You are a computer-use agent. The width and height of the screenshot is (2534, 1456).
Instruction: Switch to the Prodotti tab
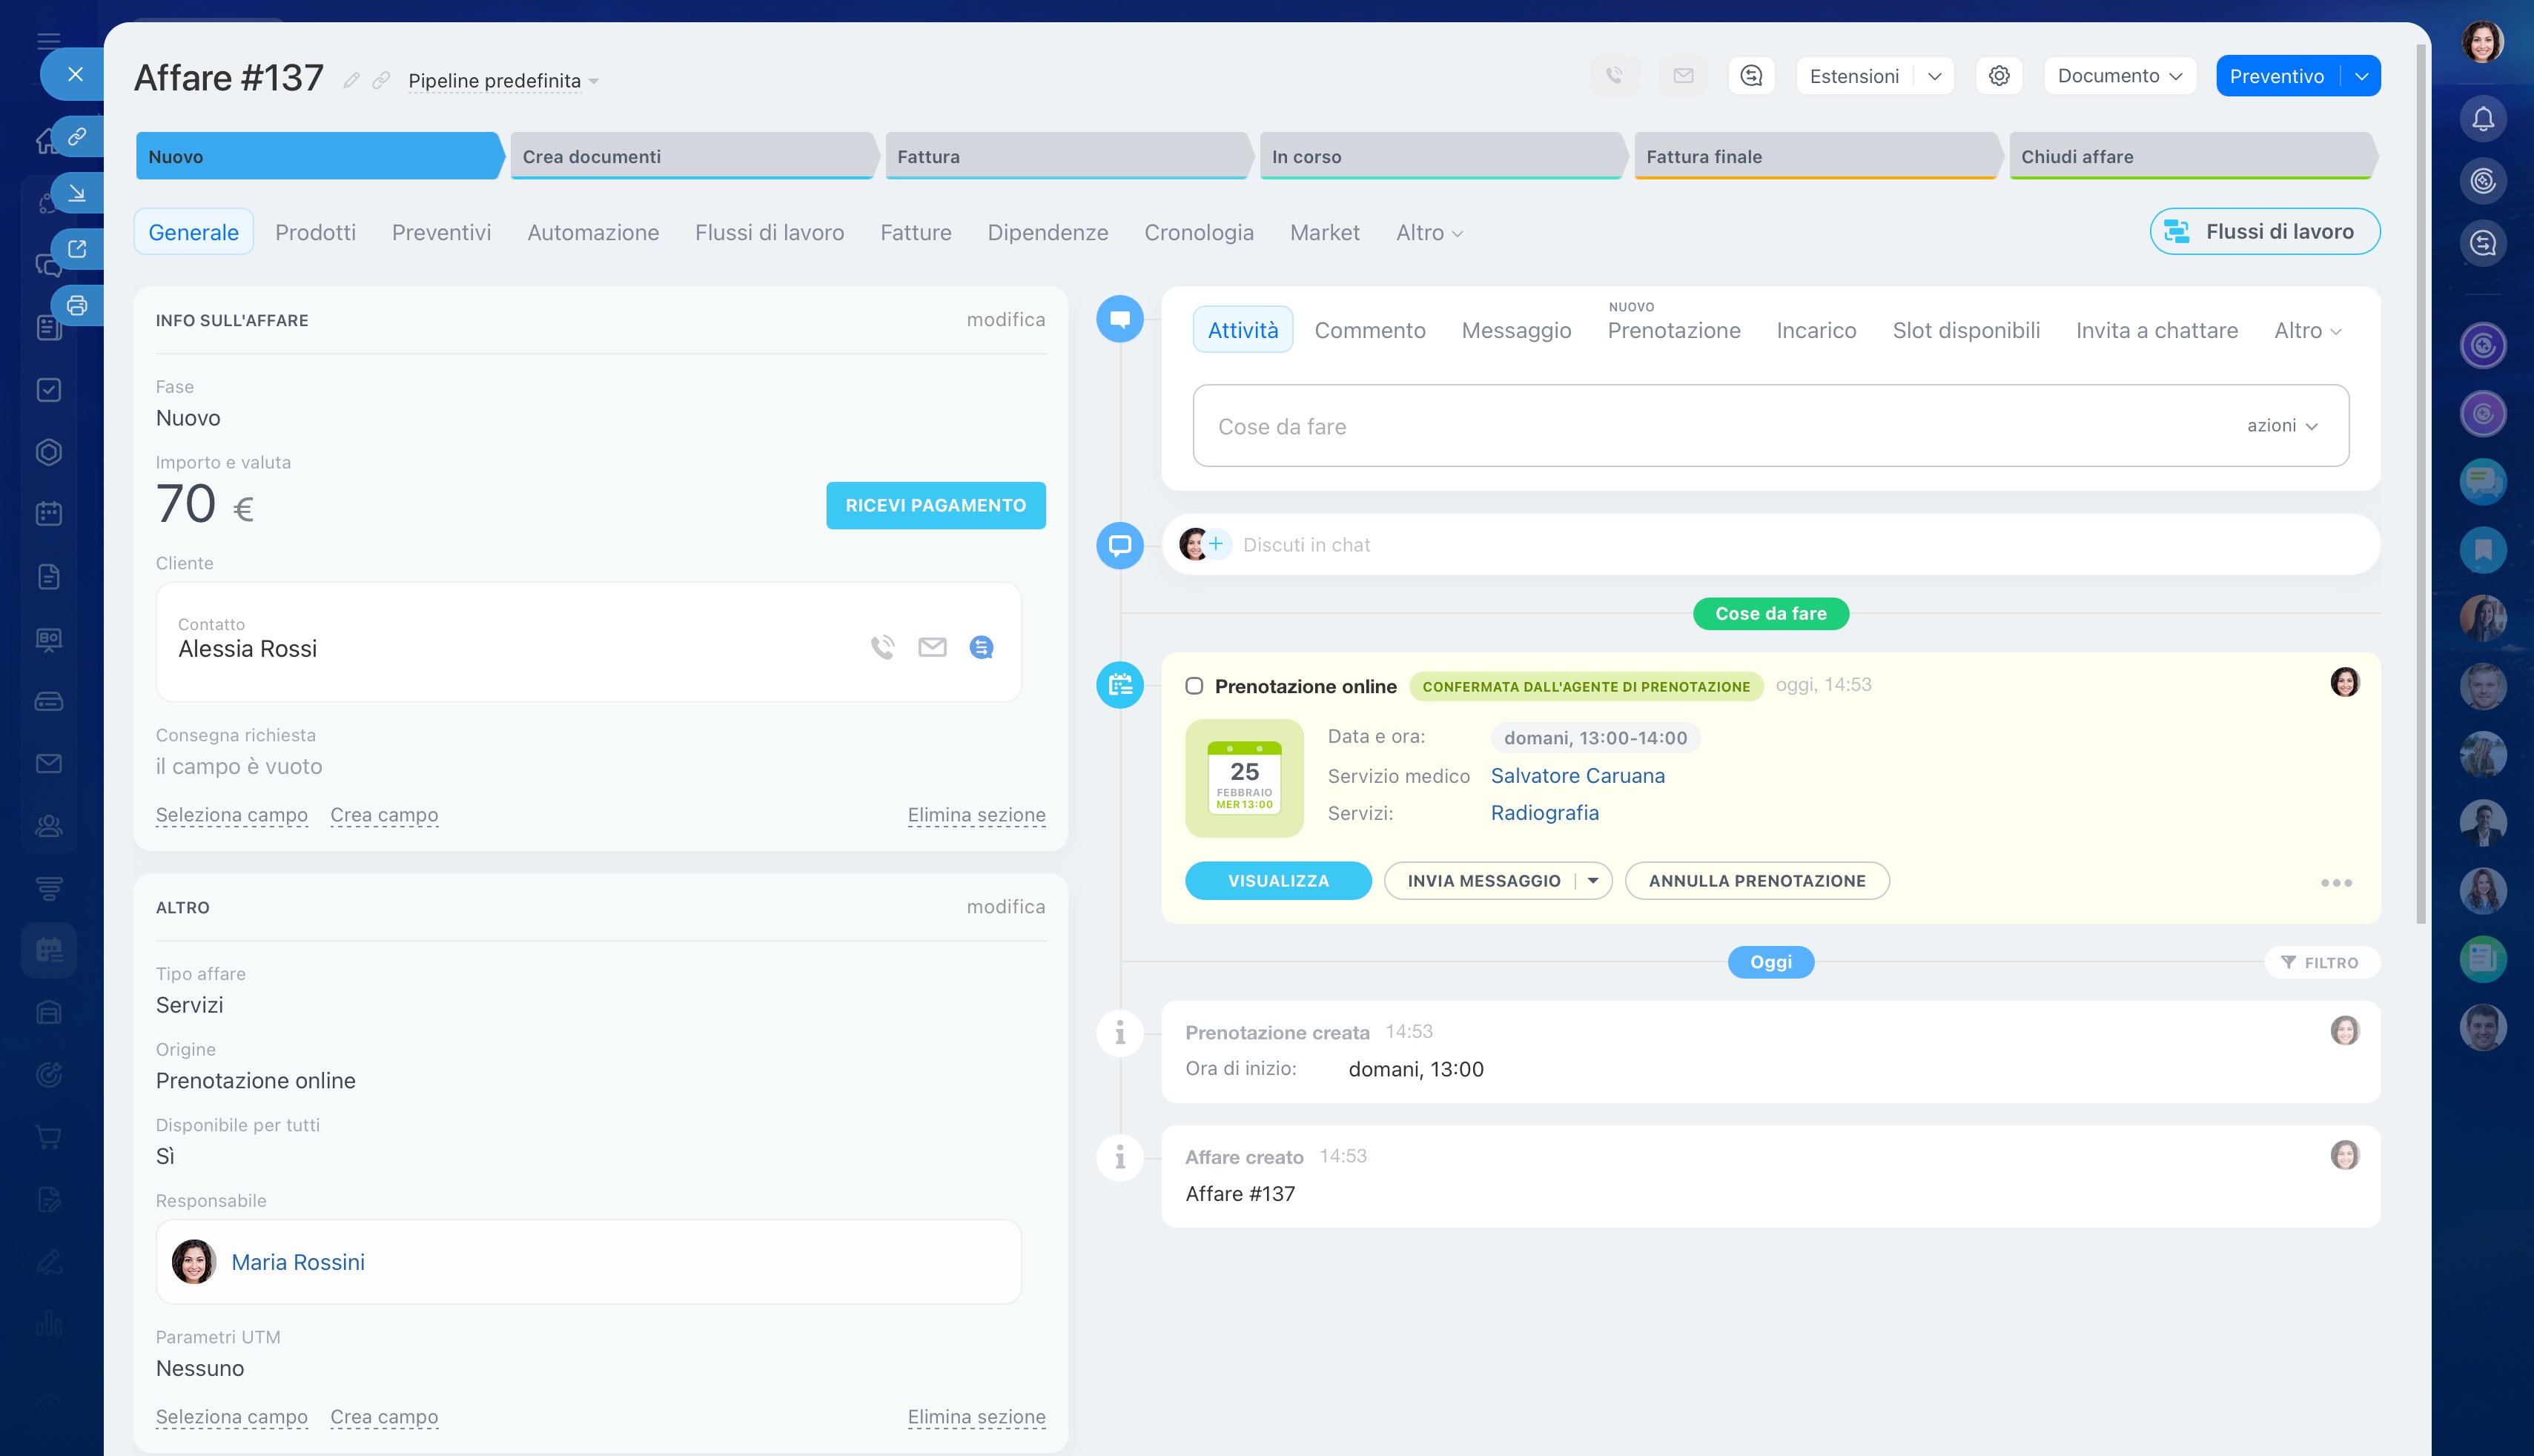click(315, 232)
